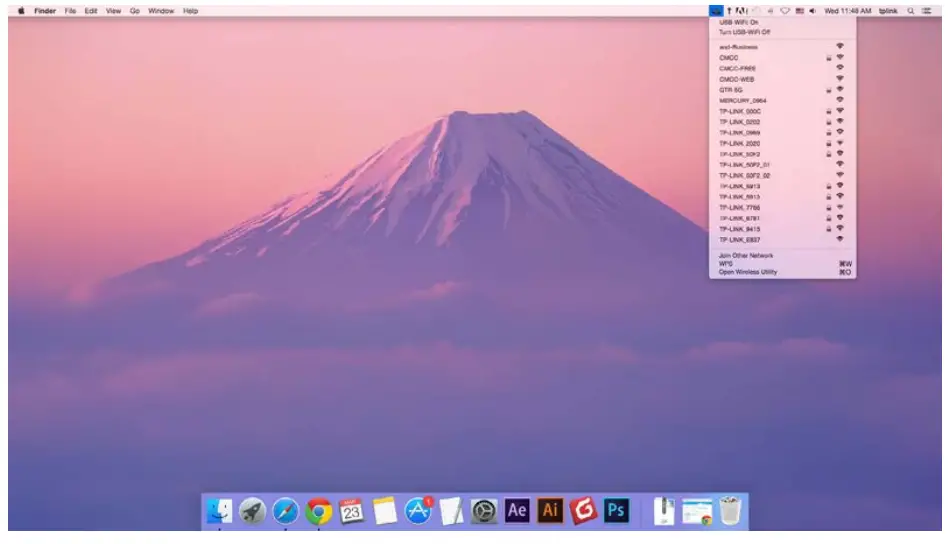Click the volume icon in menu bar
The height and width of the screenshot is (544, 948).
[812, 10]
